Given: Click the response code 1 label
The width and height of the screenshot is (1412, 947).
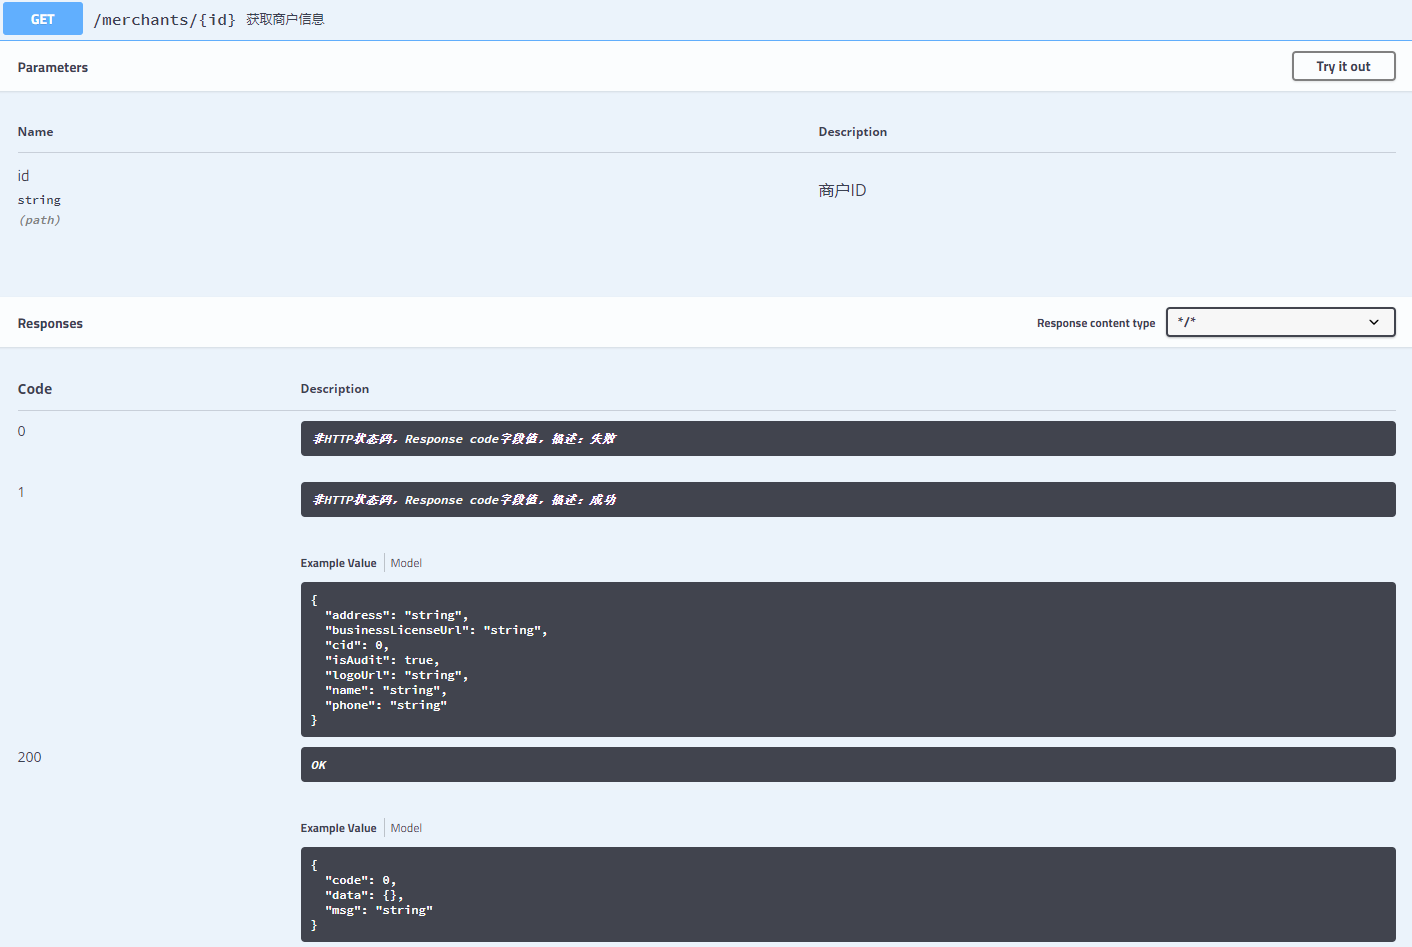Looking at the screenshot, I should pos(21,491).
